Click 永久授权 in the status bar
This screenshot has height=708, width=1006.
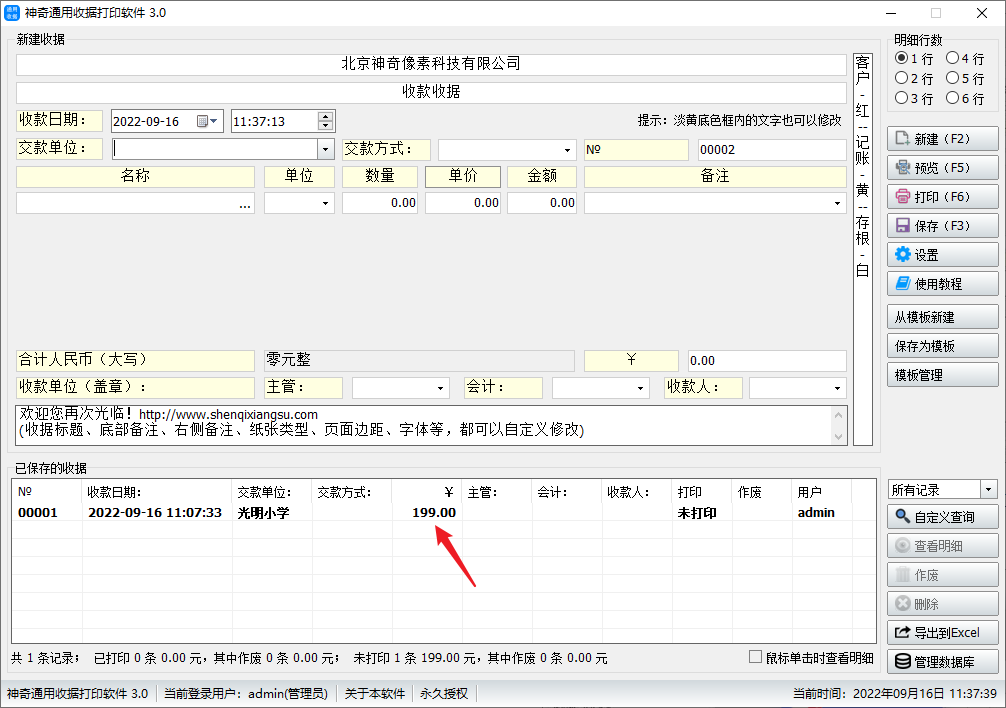coord(444,694)
